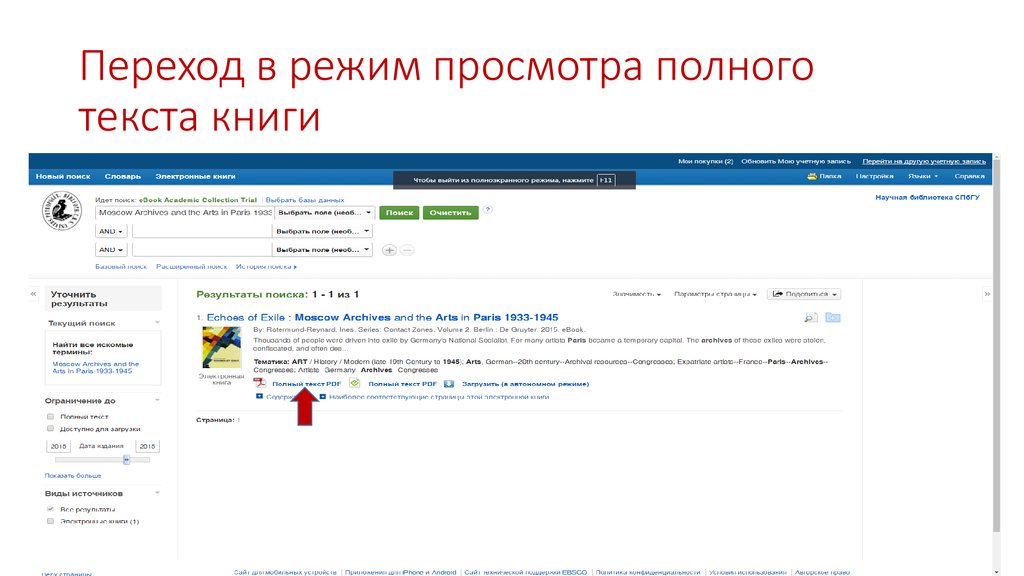Open Настройки in the top bar

[x=874, y=176]
